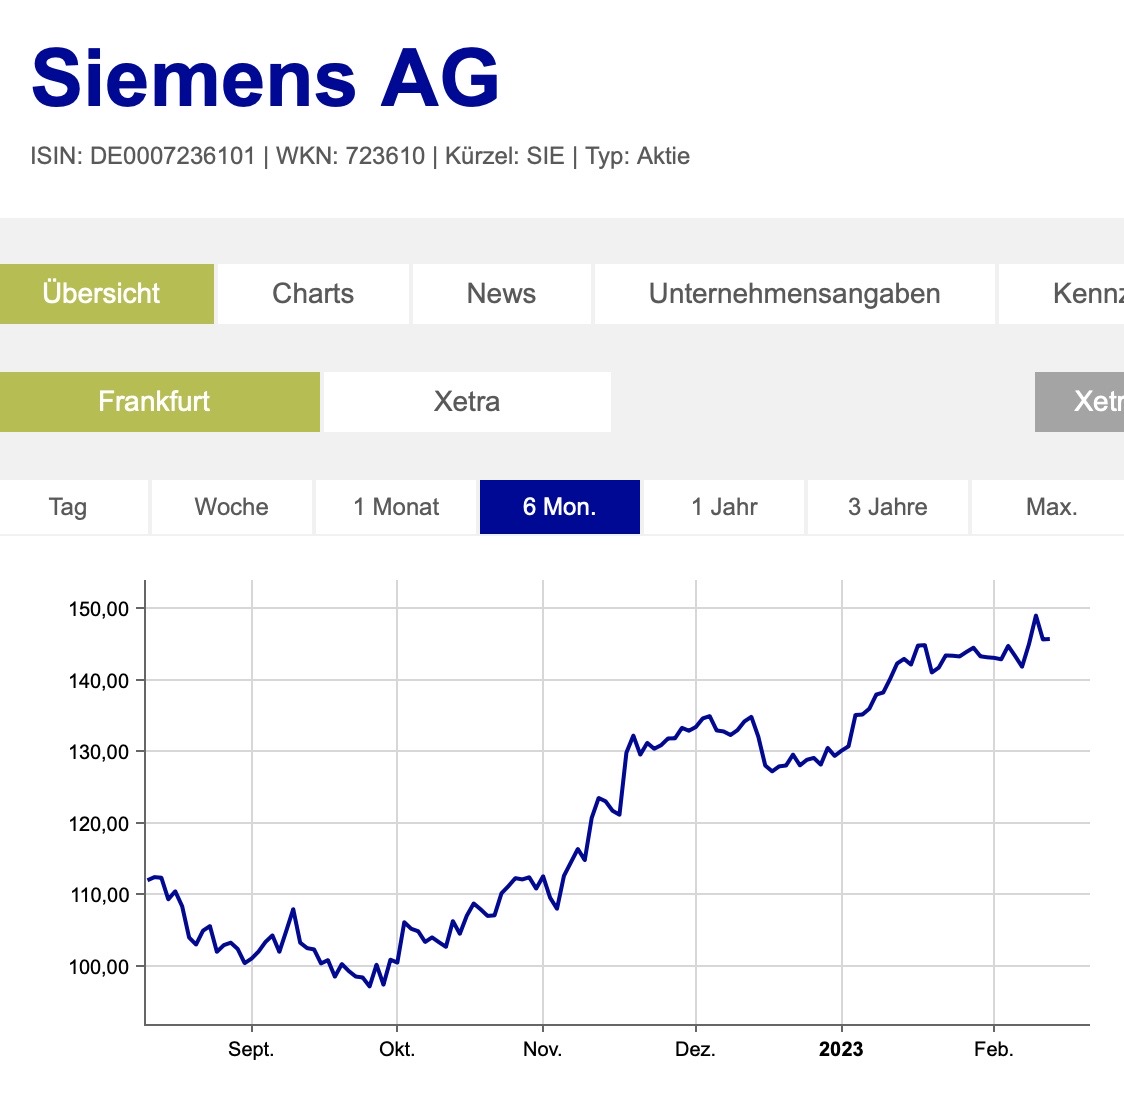Viewport: 1124px width, 1102px height.
Task: Click the 2023 label on the x-axis
Action: coord(840,1049)
